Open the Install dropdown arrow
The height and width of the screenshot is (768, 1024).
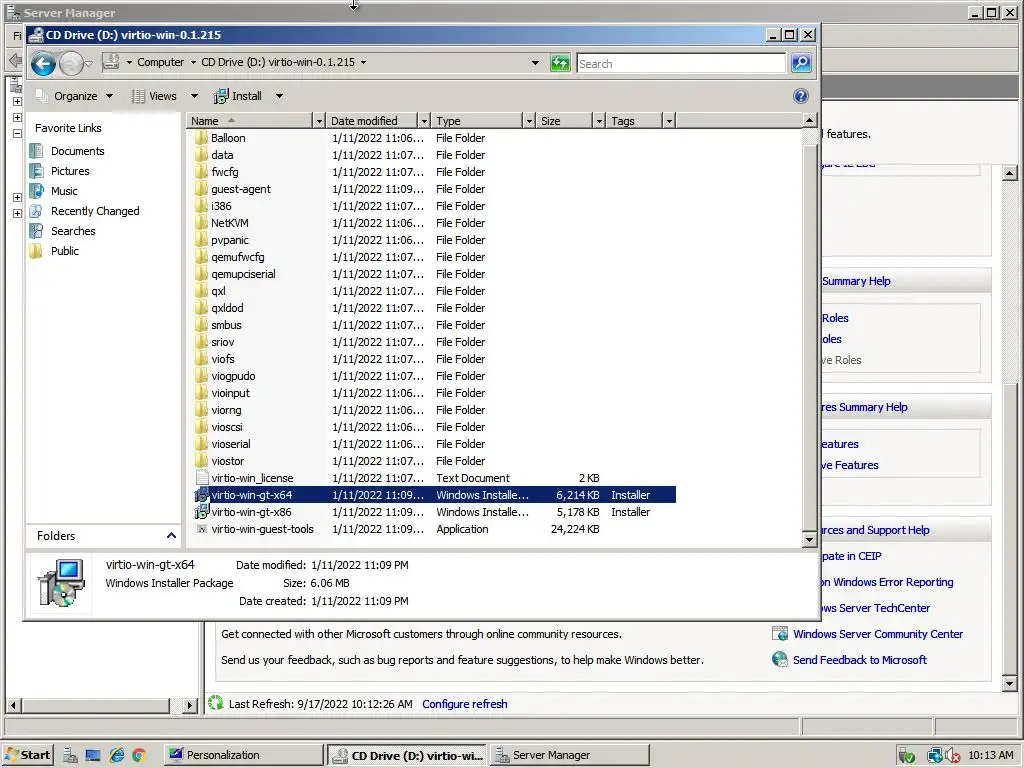click(x=279, y=96)
